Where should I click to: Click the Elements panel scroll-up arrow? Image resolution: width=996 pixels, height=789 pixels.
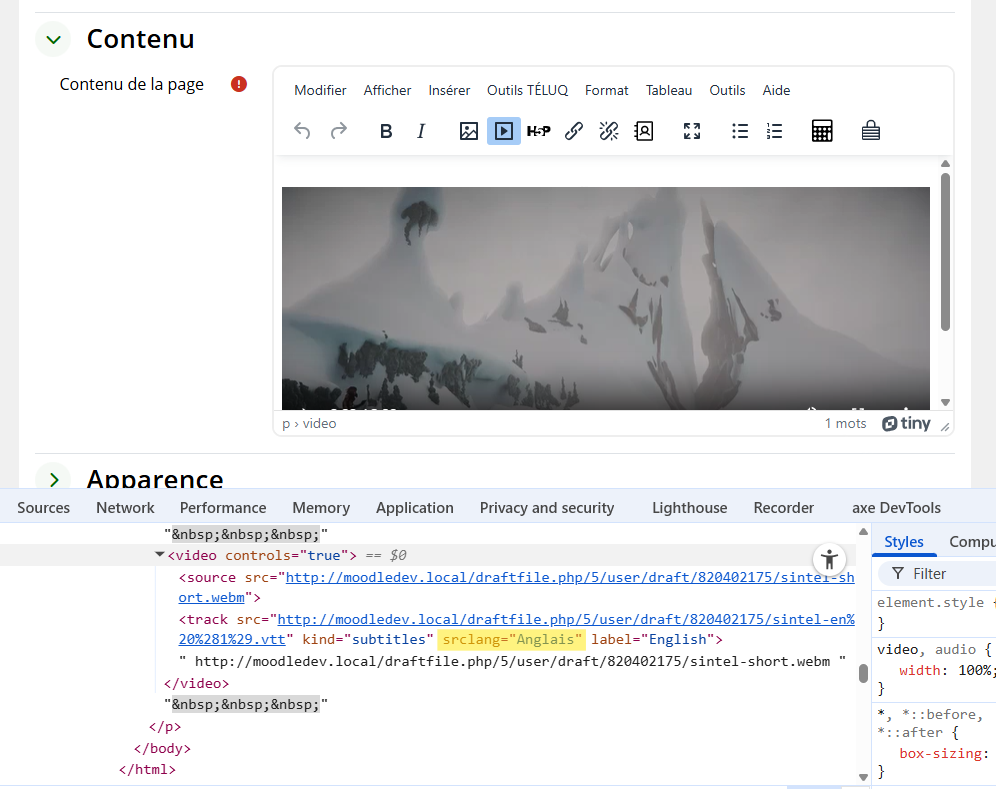[x=863, y=532]
